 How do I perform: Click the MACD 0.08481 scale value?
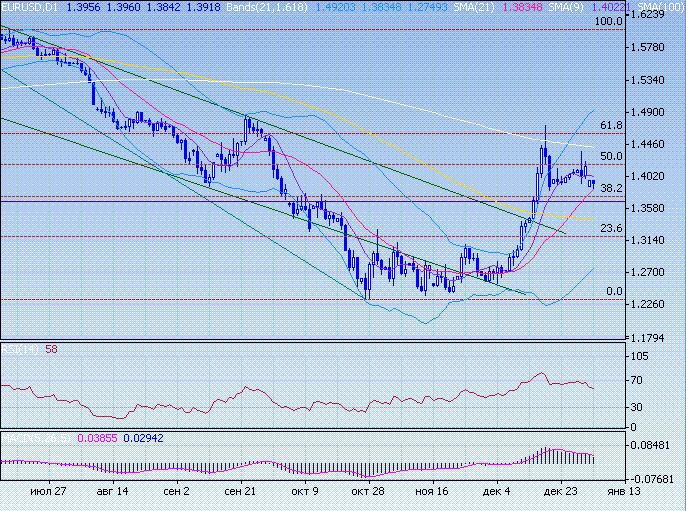(x=660, y=447)
